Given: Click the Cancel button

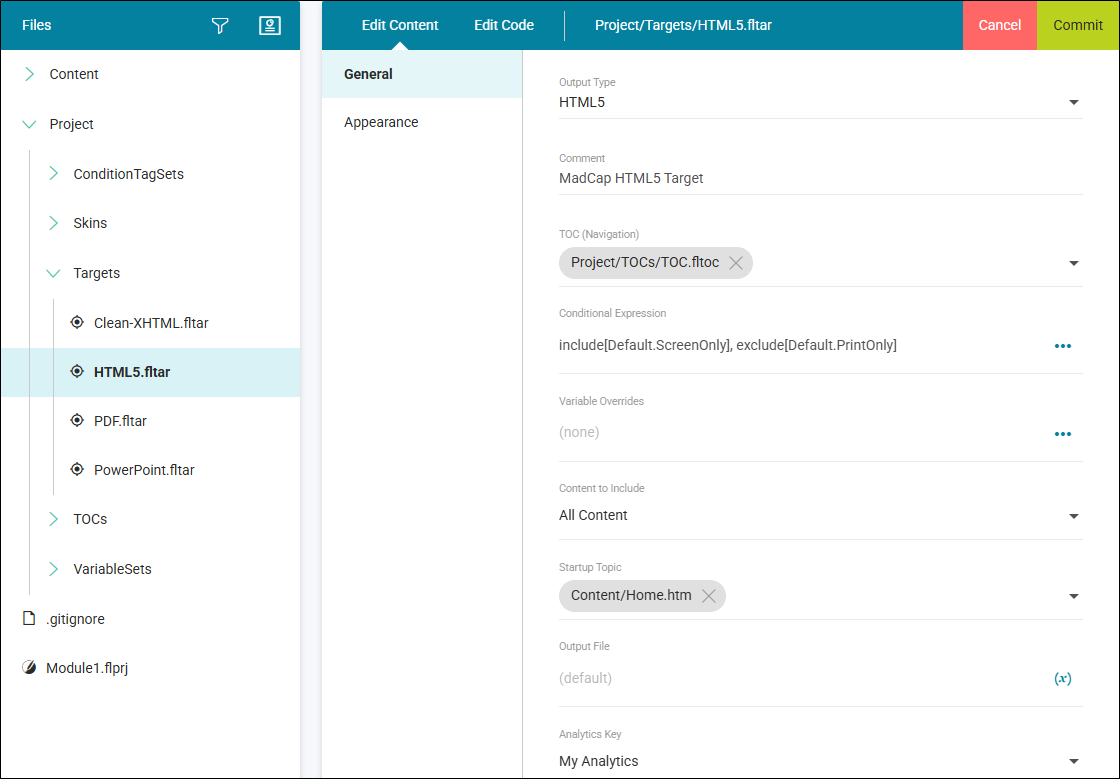Looking at the screenshot, I should (x=999, y=25).
